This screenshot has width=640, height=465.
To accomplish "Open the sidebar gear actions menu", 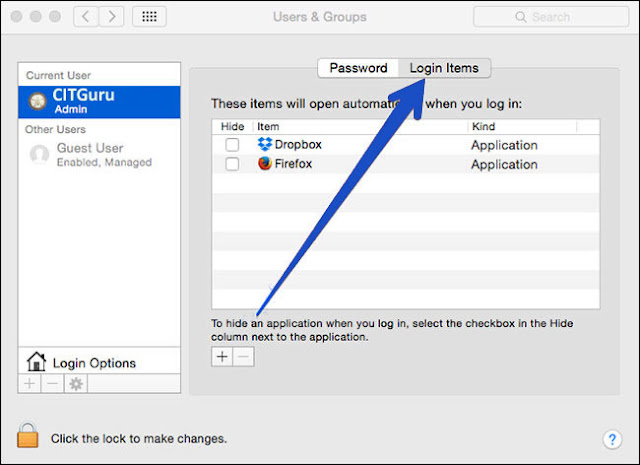I will pyautogui.click(x=75, y=384).
